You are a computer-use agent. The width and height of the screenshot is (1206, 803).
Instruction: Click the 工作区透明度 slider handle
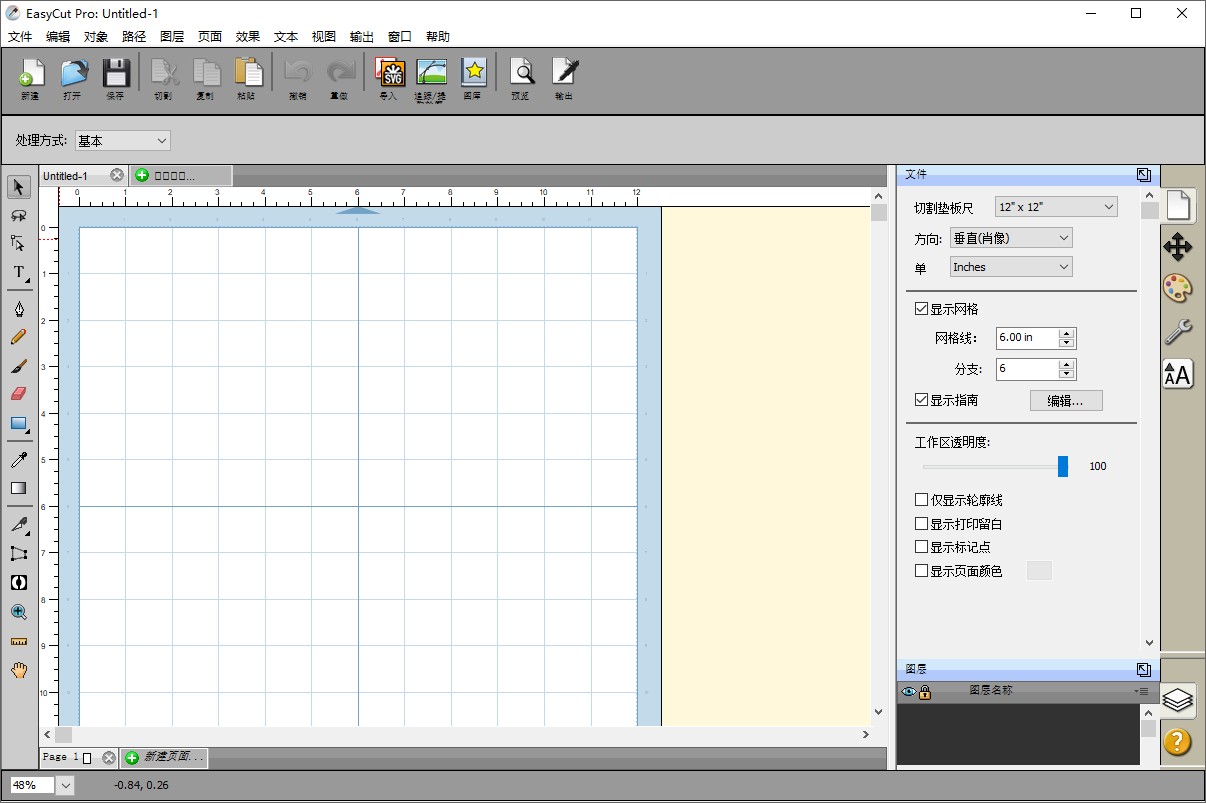pyautogui.click(x=1063, y=466)
